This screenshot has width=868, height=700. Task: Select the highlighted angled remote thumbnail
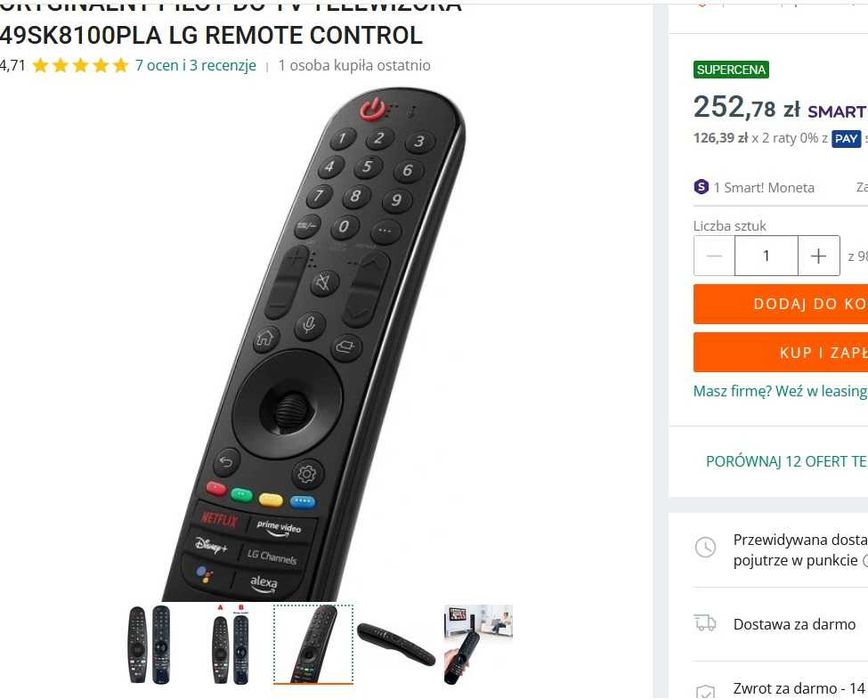point(313,645)
